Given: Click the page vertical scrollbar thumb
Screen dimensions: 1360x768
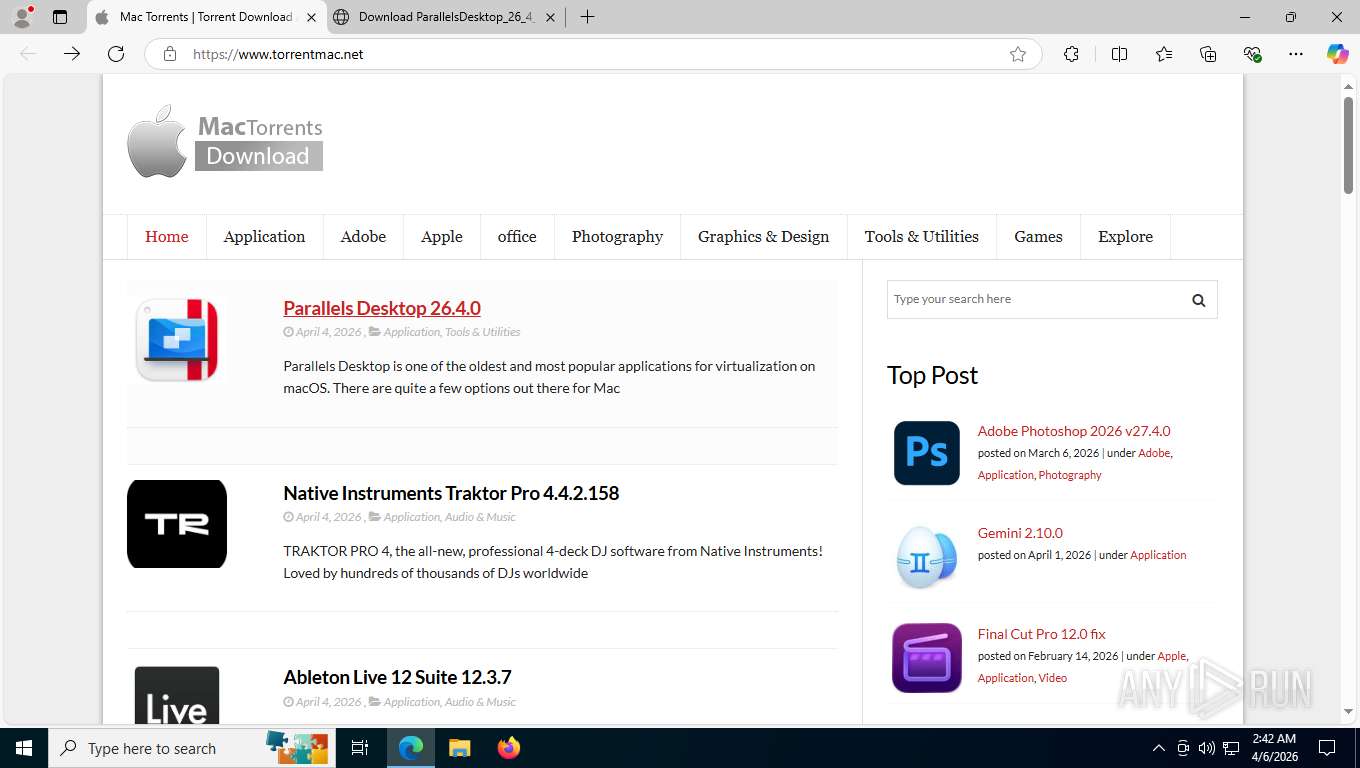Looking at the screenshot, I should point(1348,146).
